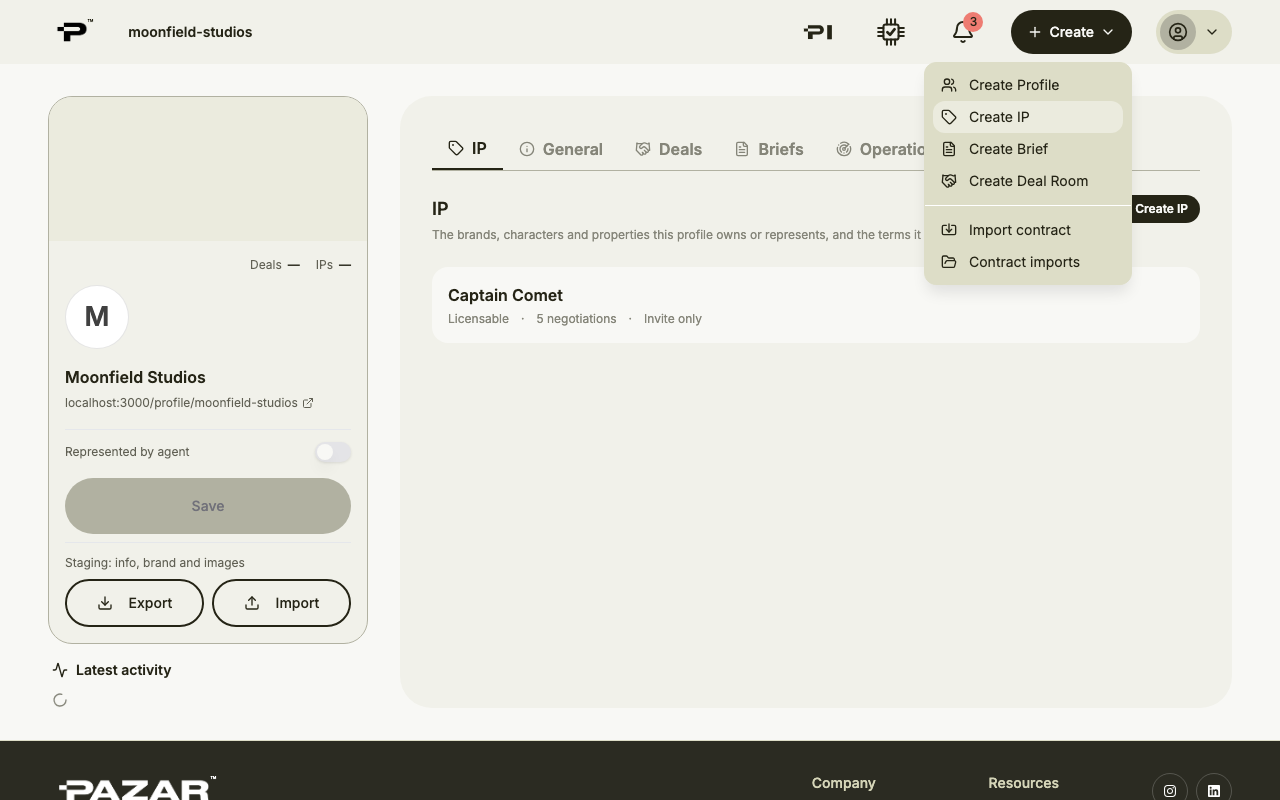Click the Import button

click(281, 603)
